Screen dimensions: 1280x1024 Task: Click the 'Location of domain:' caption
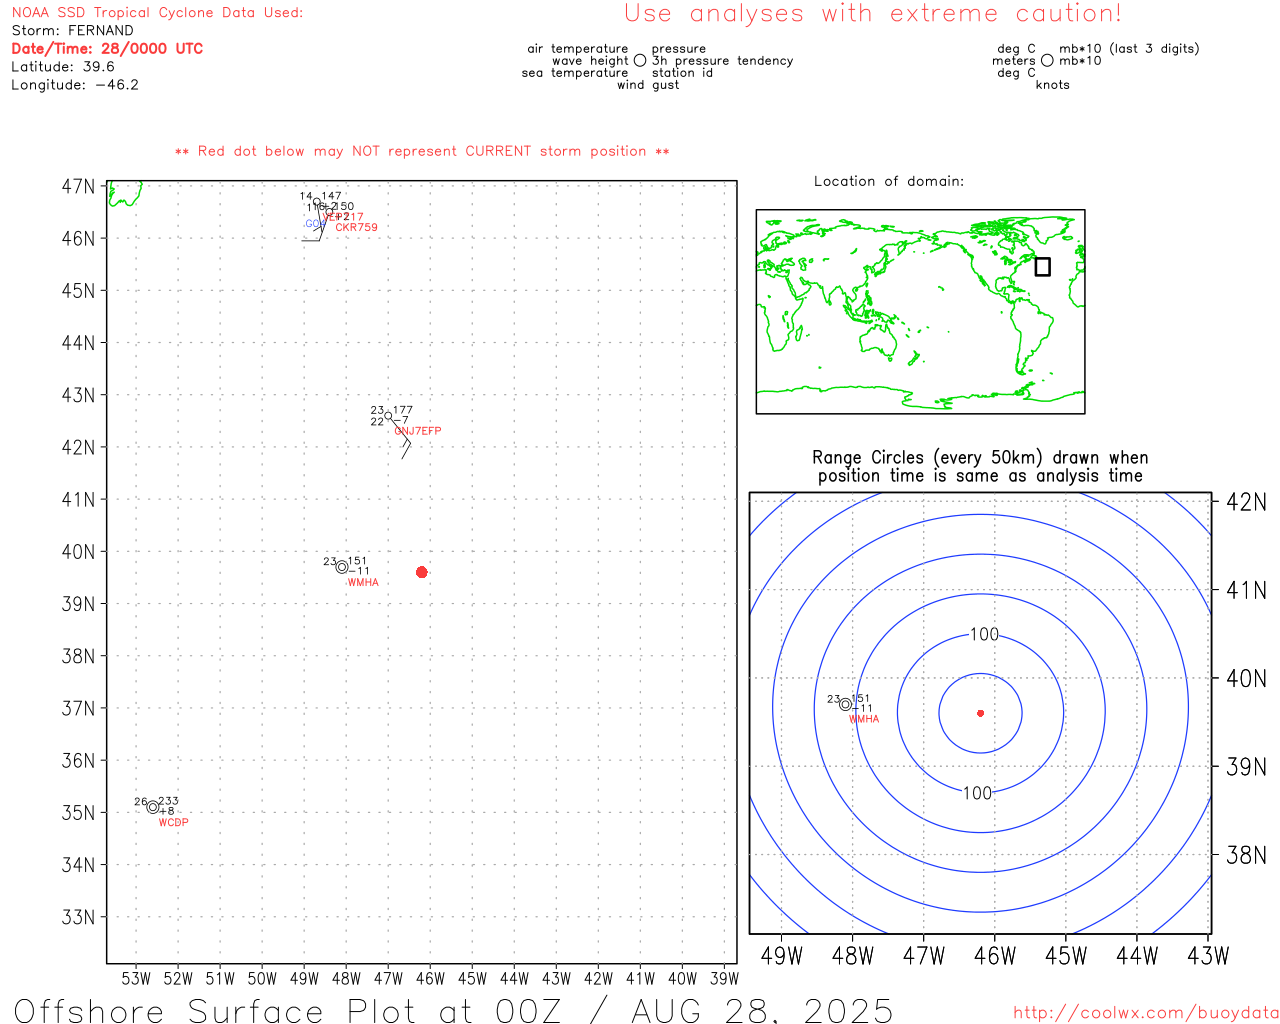(889, 181)
